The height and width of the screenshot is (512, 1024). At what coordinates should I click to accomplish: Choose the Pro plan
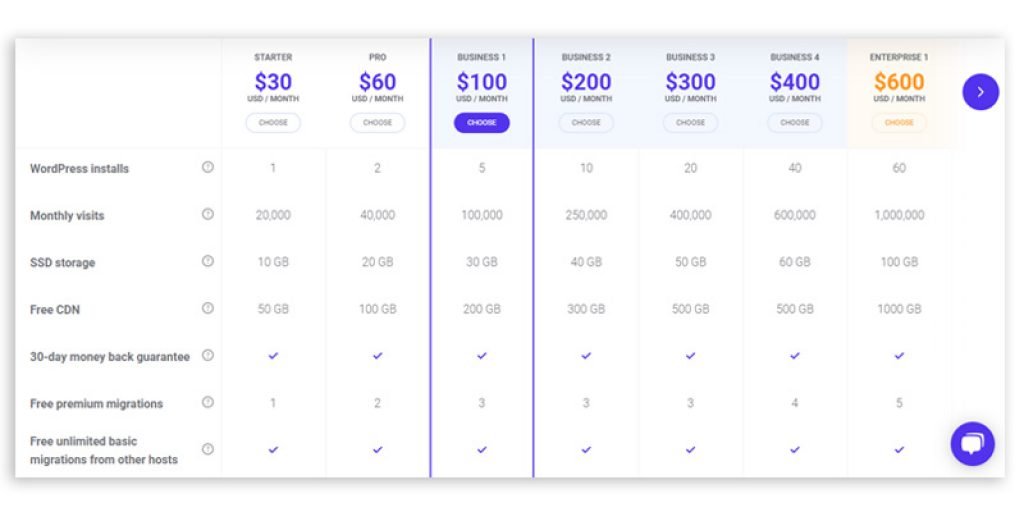tap(377, 123)
